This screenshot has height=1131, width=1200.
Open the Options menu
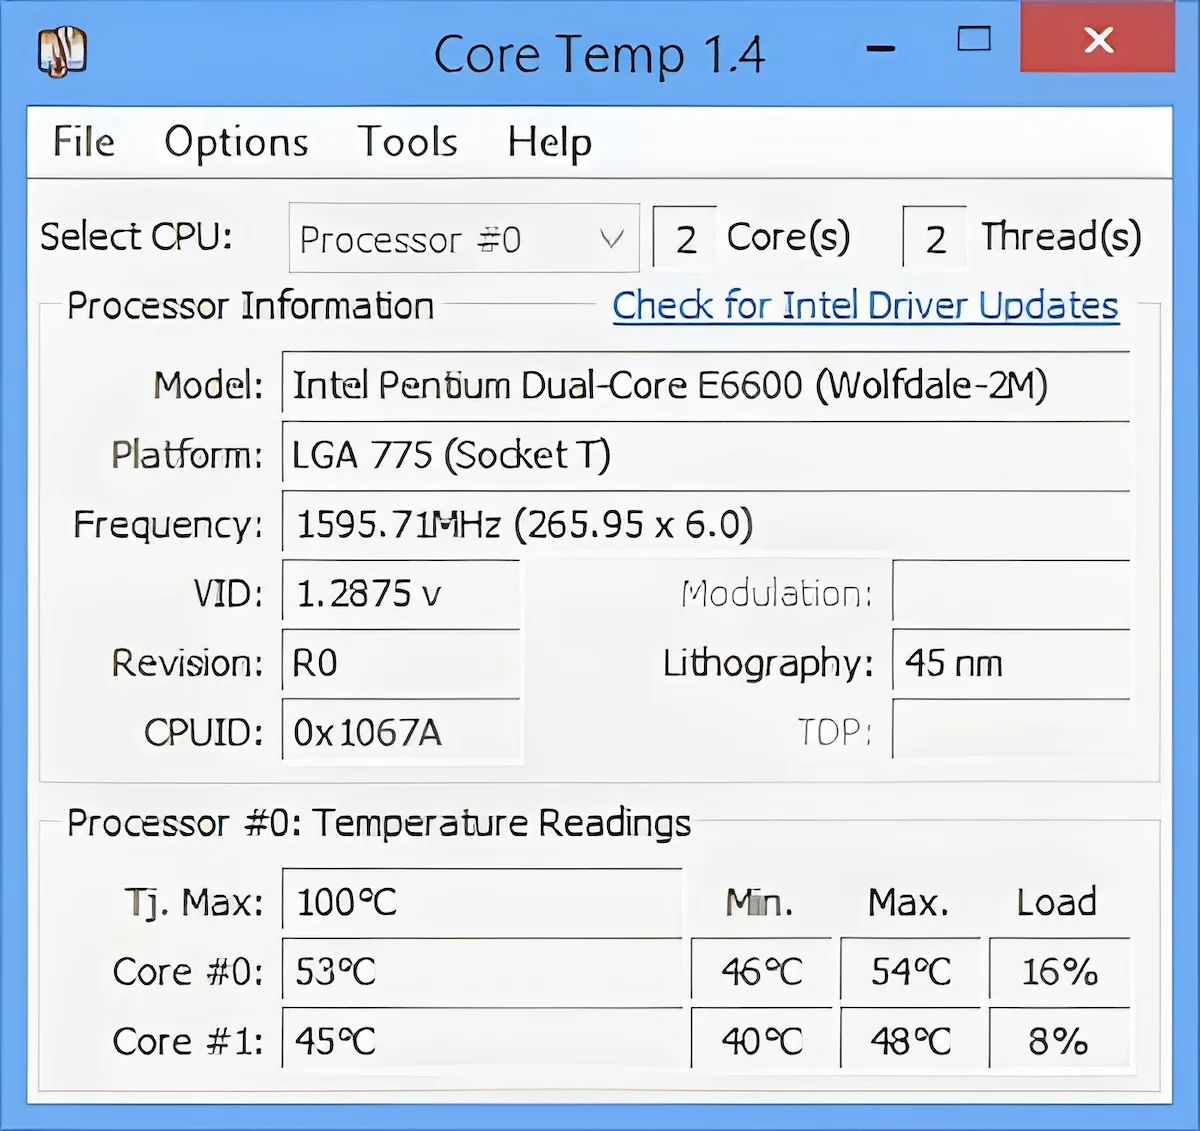coord(236,142)
